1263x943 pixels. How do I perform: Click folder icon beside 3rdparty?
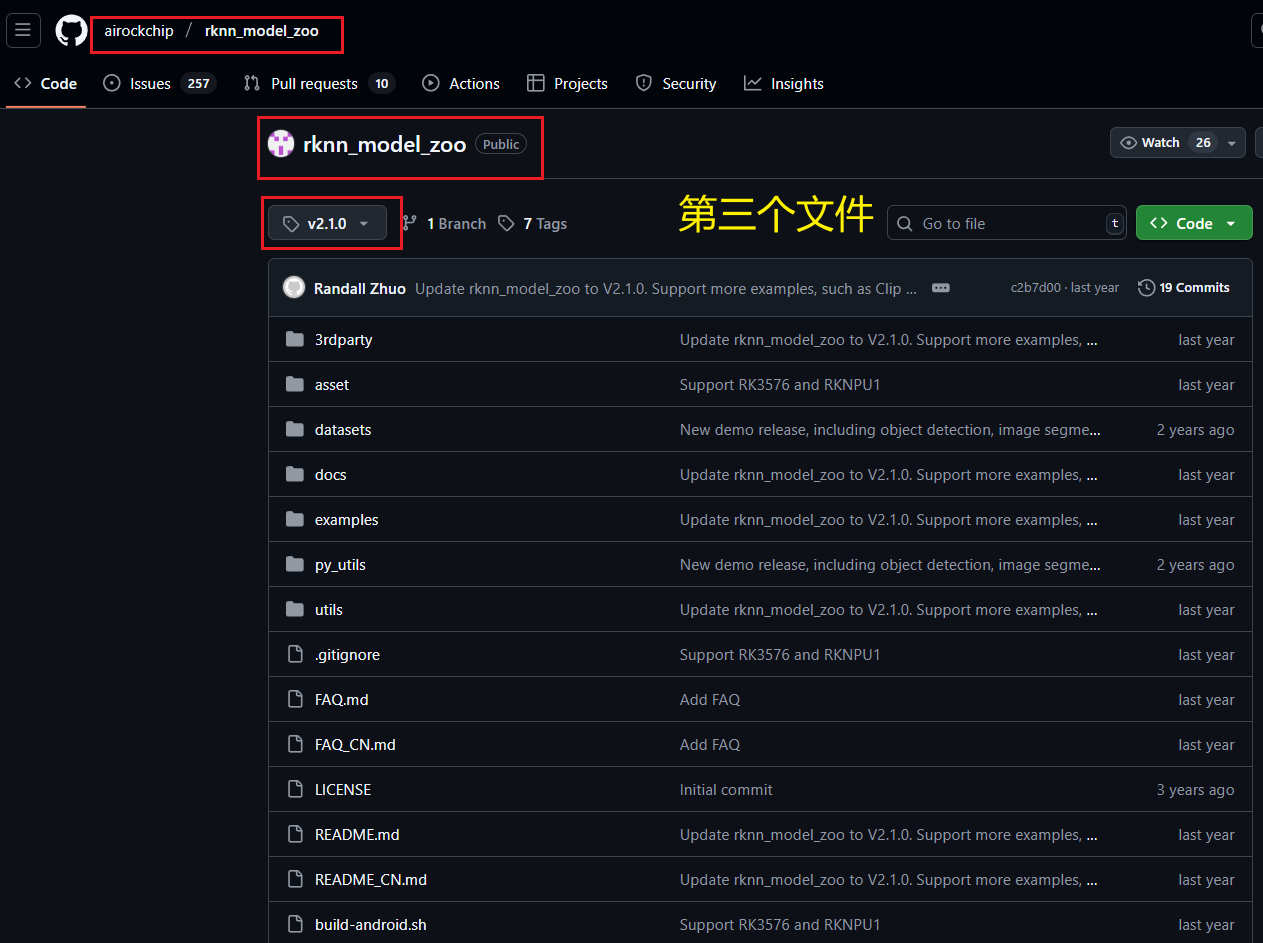(x=294, y=340)
